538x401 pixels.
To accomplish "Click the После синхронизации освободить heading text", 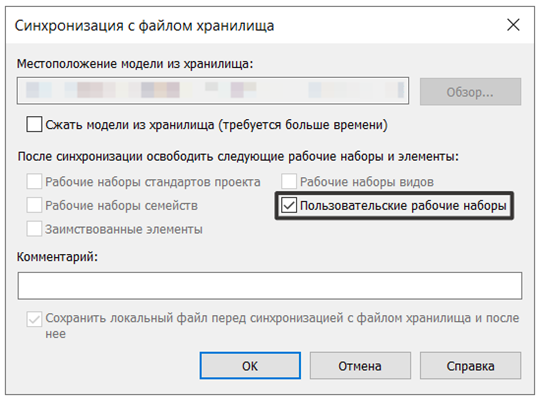I will click(x=238, y=156).
